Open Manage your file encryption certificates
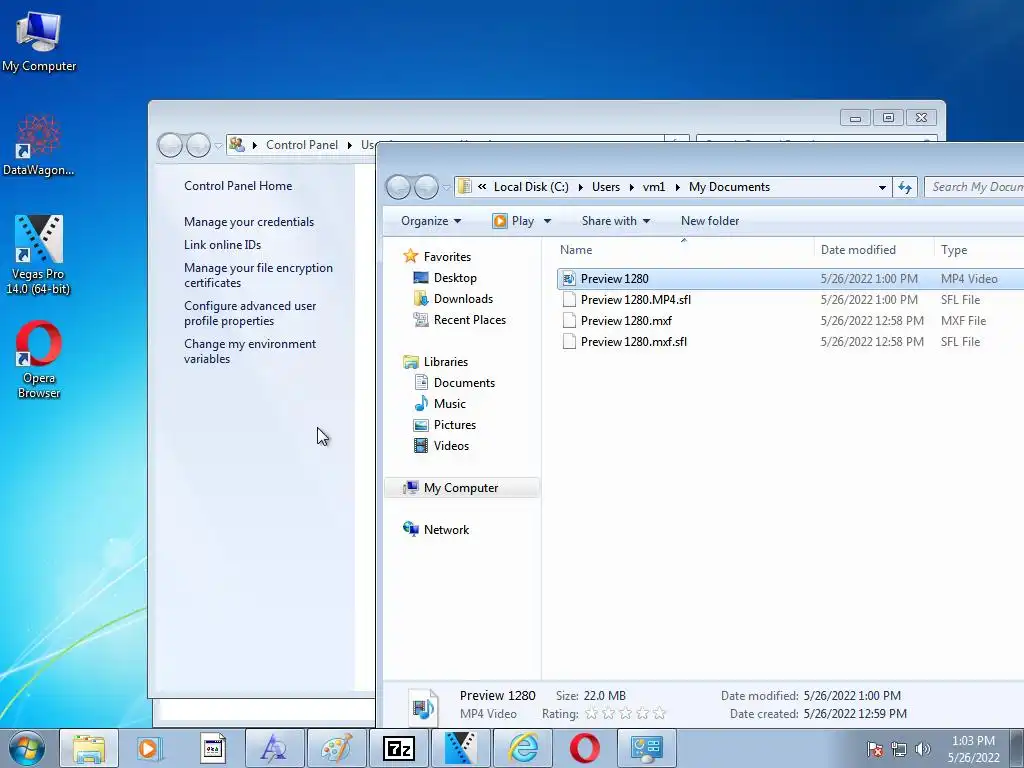Viewport: 1024px width, 768px height. [x=259, y=276]
